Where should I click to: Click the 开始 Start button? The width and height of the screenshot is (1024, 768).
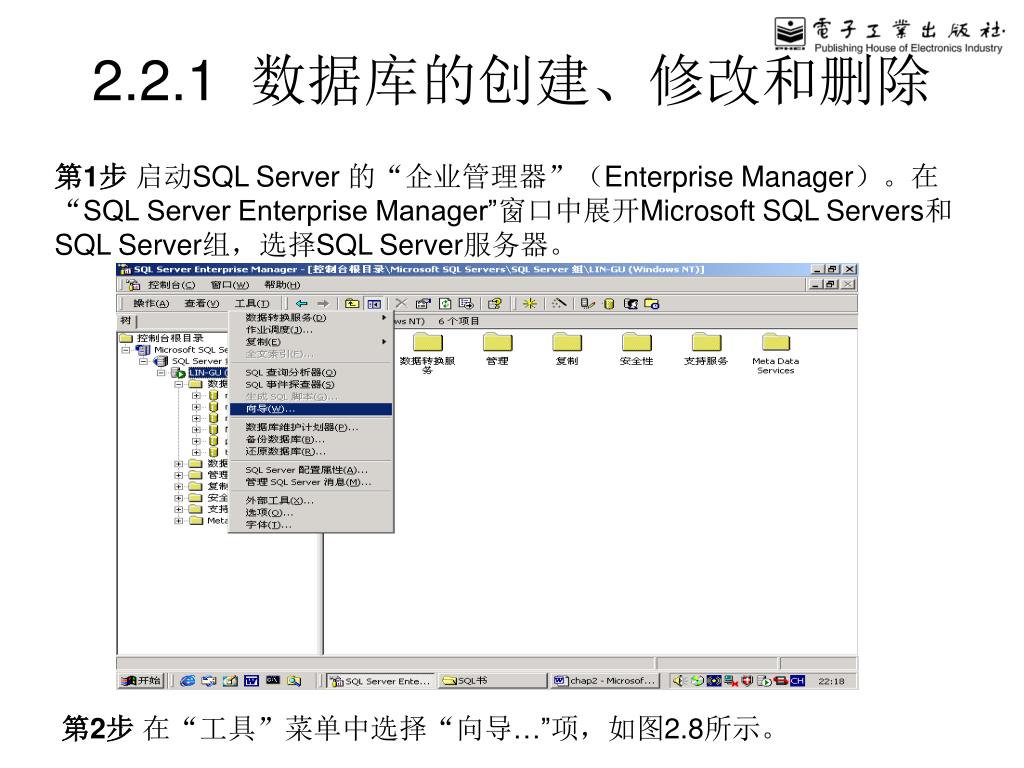(x=140, y=680)
